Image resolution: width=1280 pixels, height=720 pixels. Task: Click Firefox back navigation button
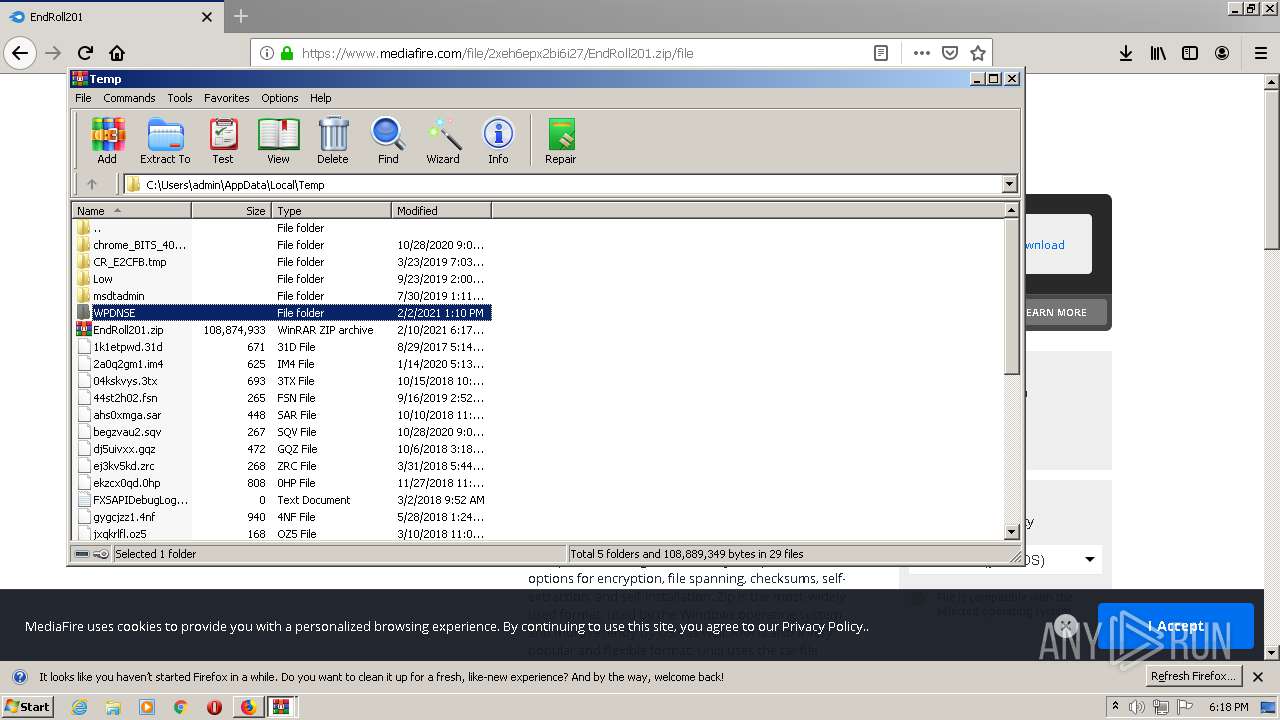pyautogui.click(x=20, y=53)
